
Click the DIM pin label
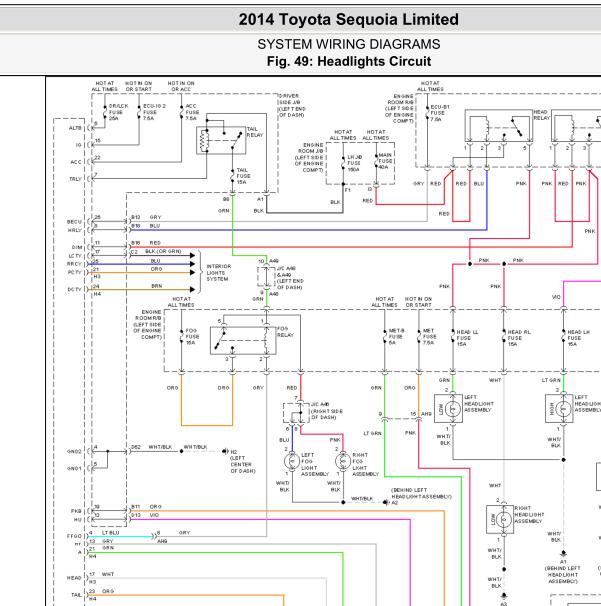pyautogui.click(x=77, y=247)
